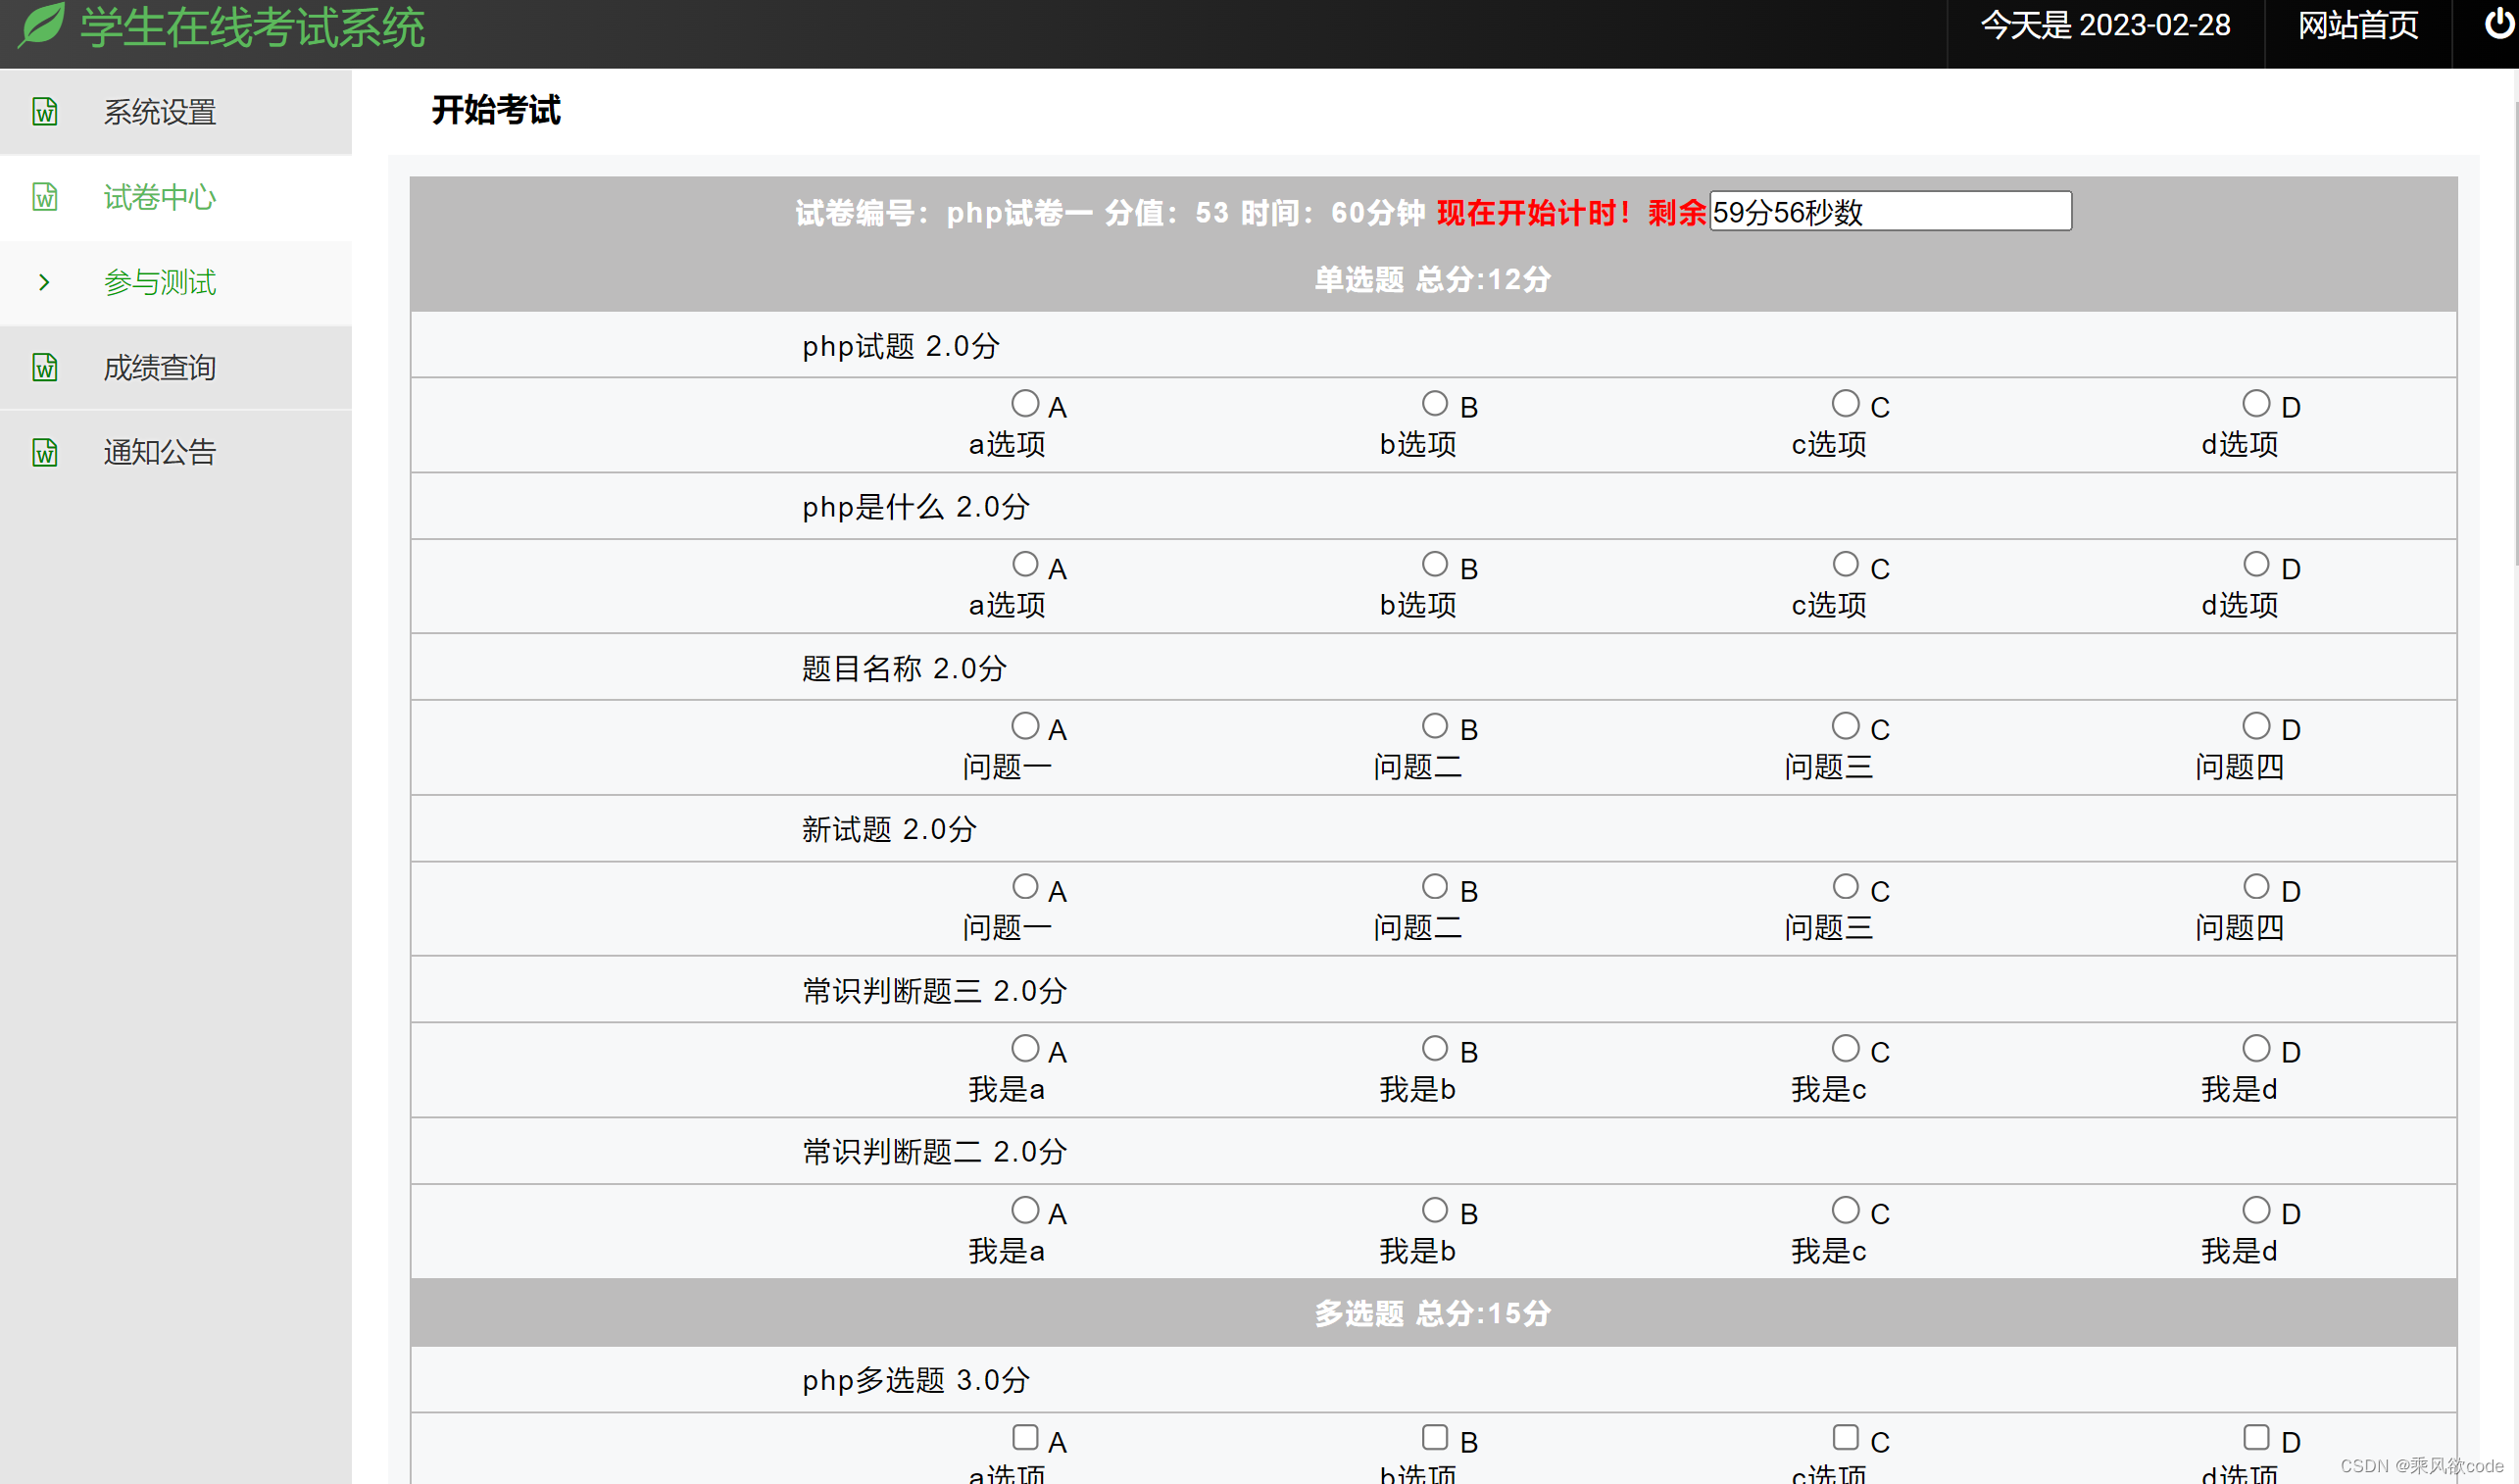Click the chevron arrow beside 参与测试

tap(44, 282)
